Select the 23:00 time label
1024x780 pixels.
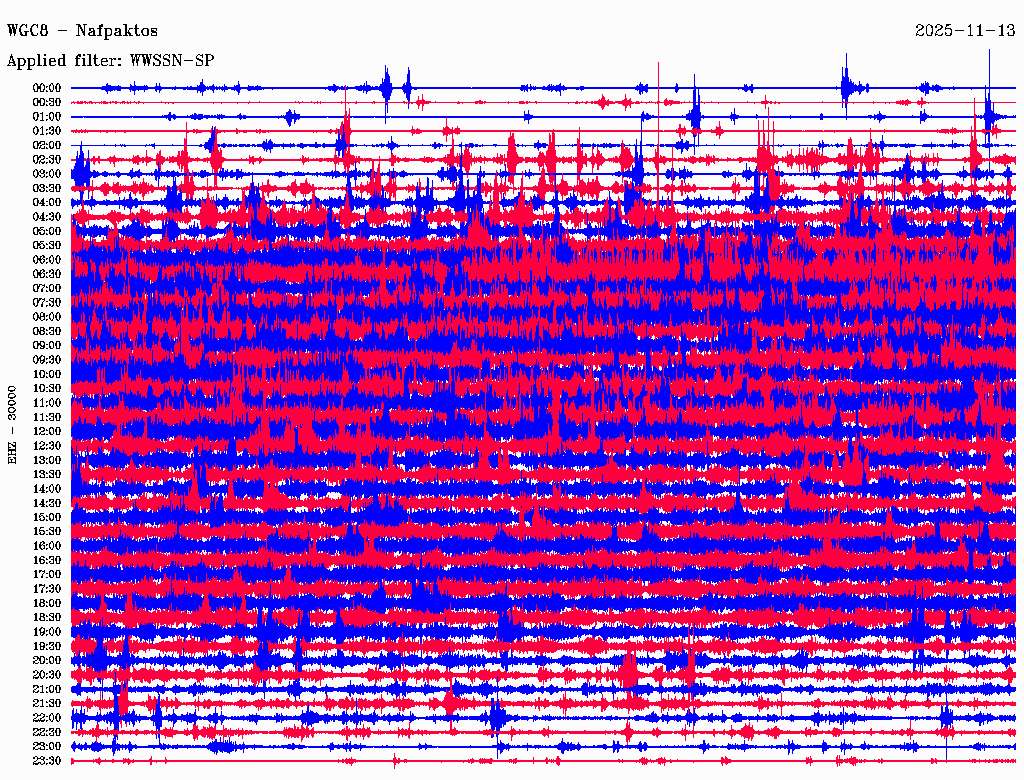47,747
